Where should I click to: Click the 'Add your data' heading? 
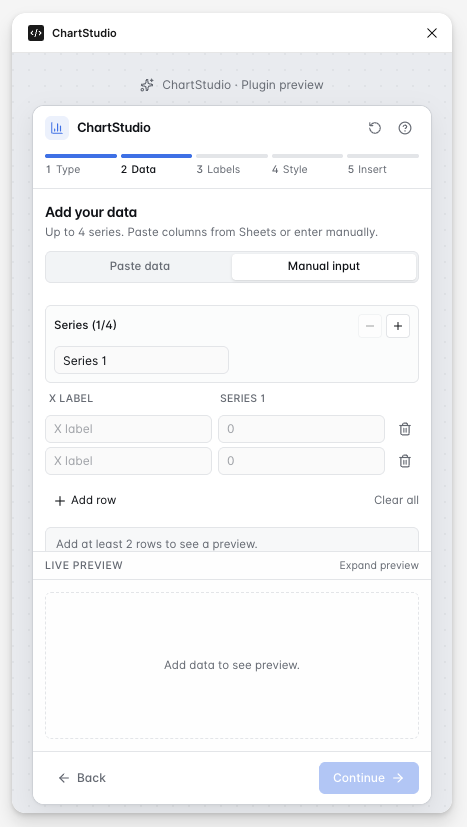click(x=91, y=213)
